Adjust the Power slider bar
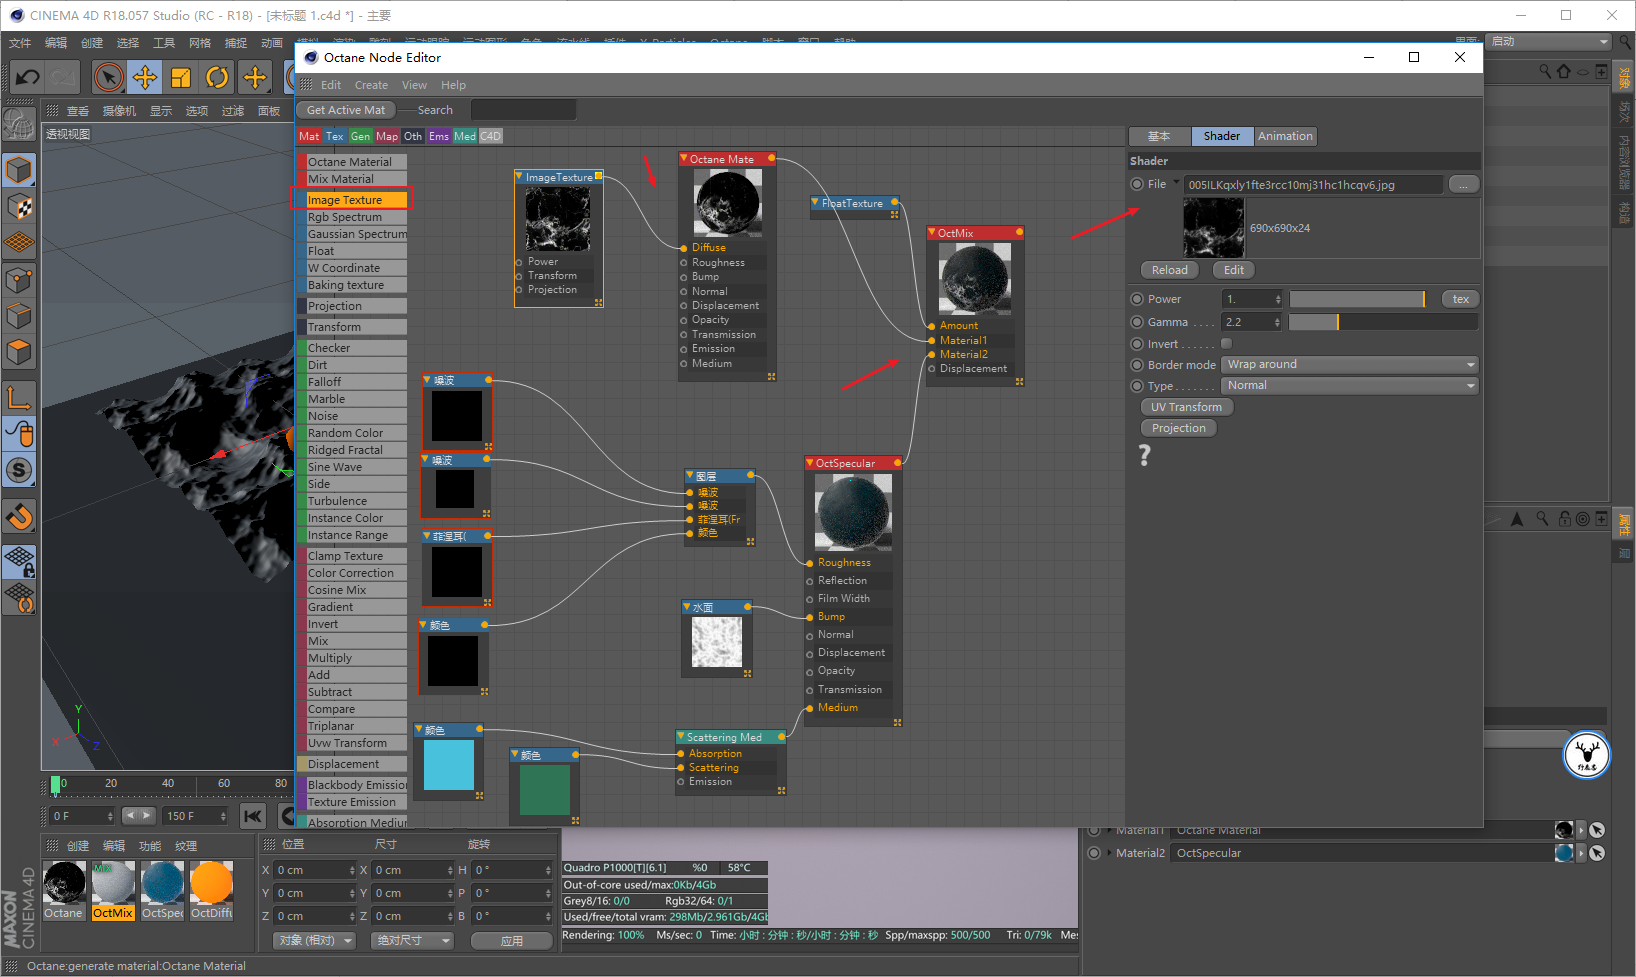This screenshot has height=977, width=1636. click(1357, 299)
